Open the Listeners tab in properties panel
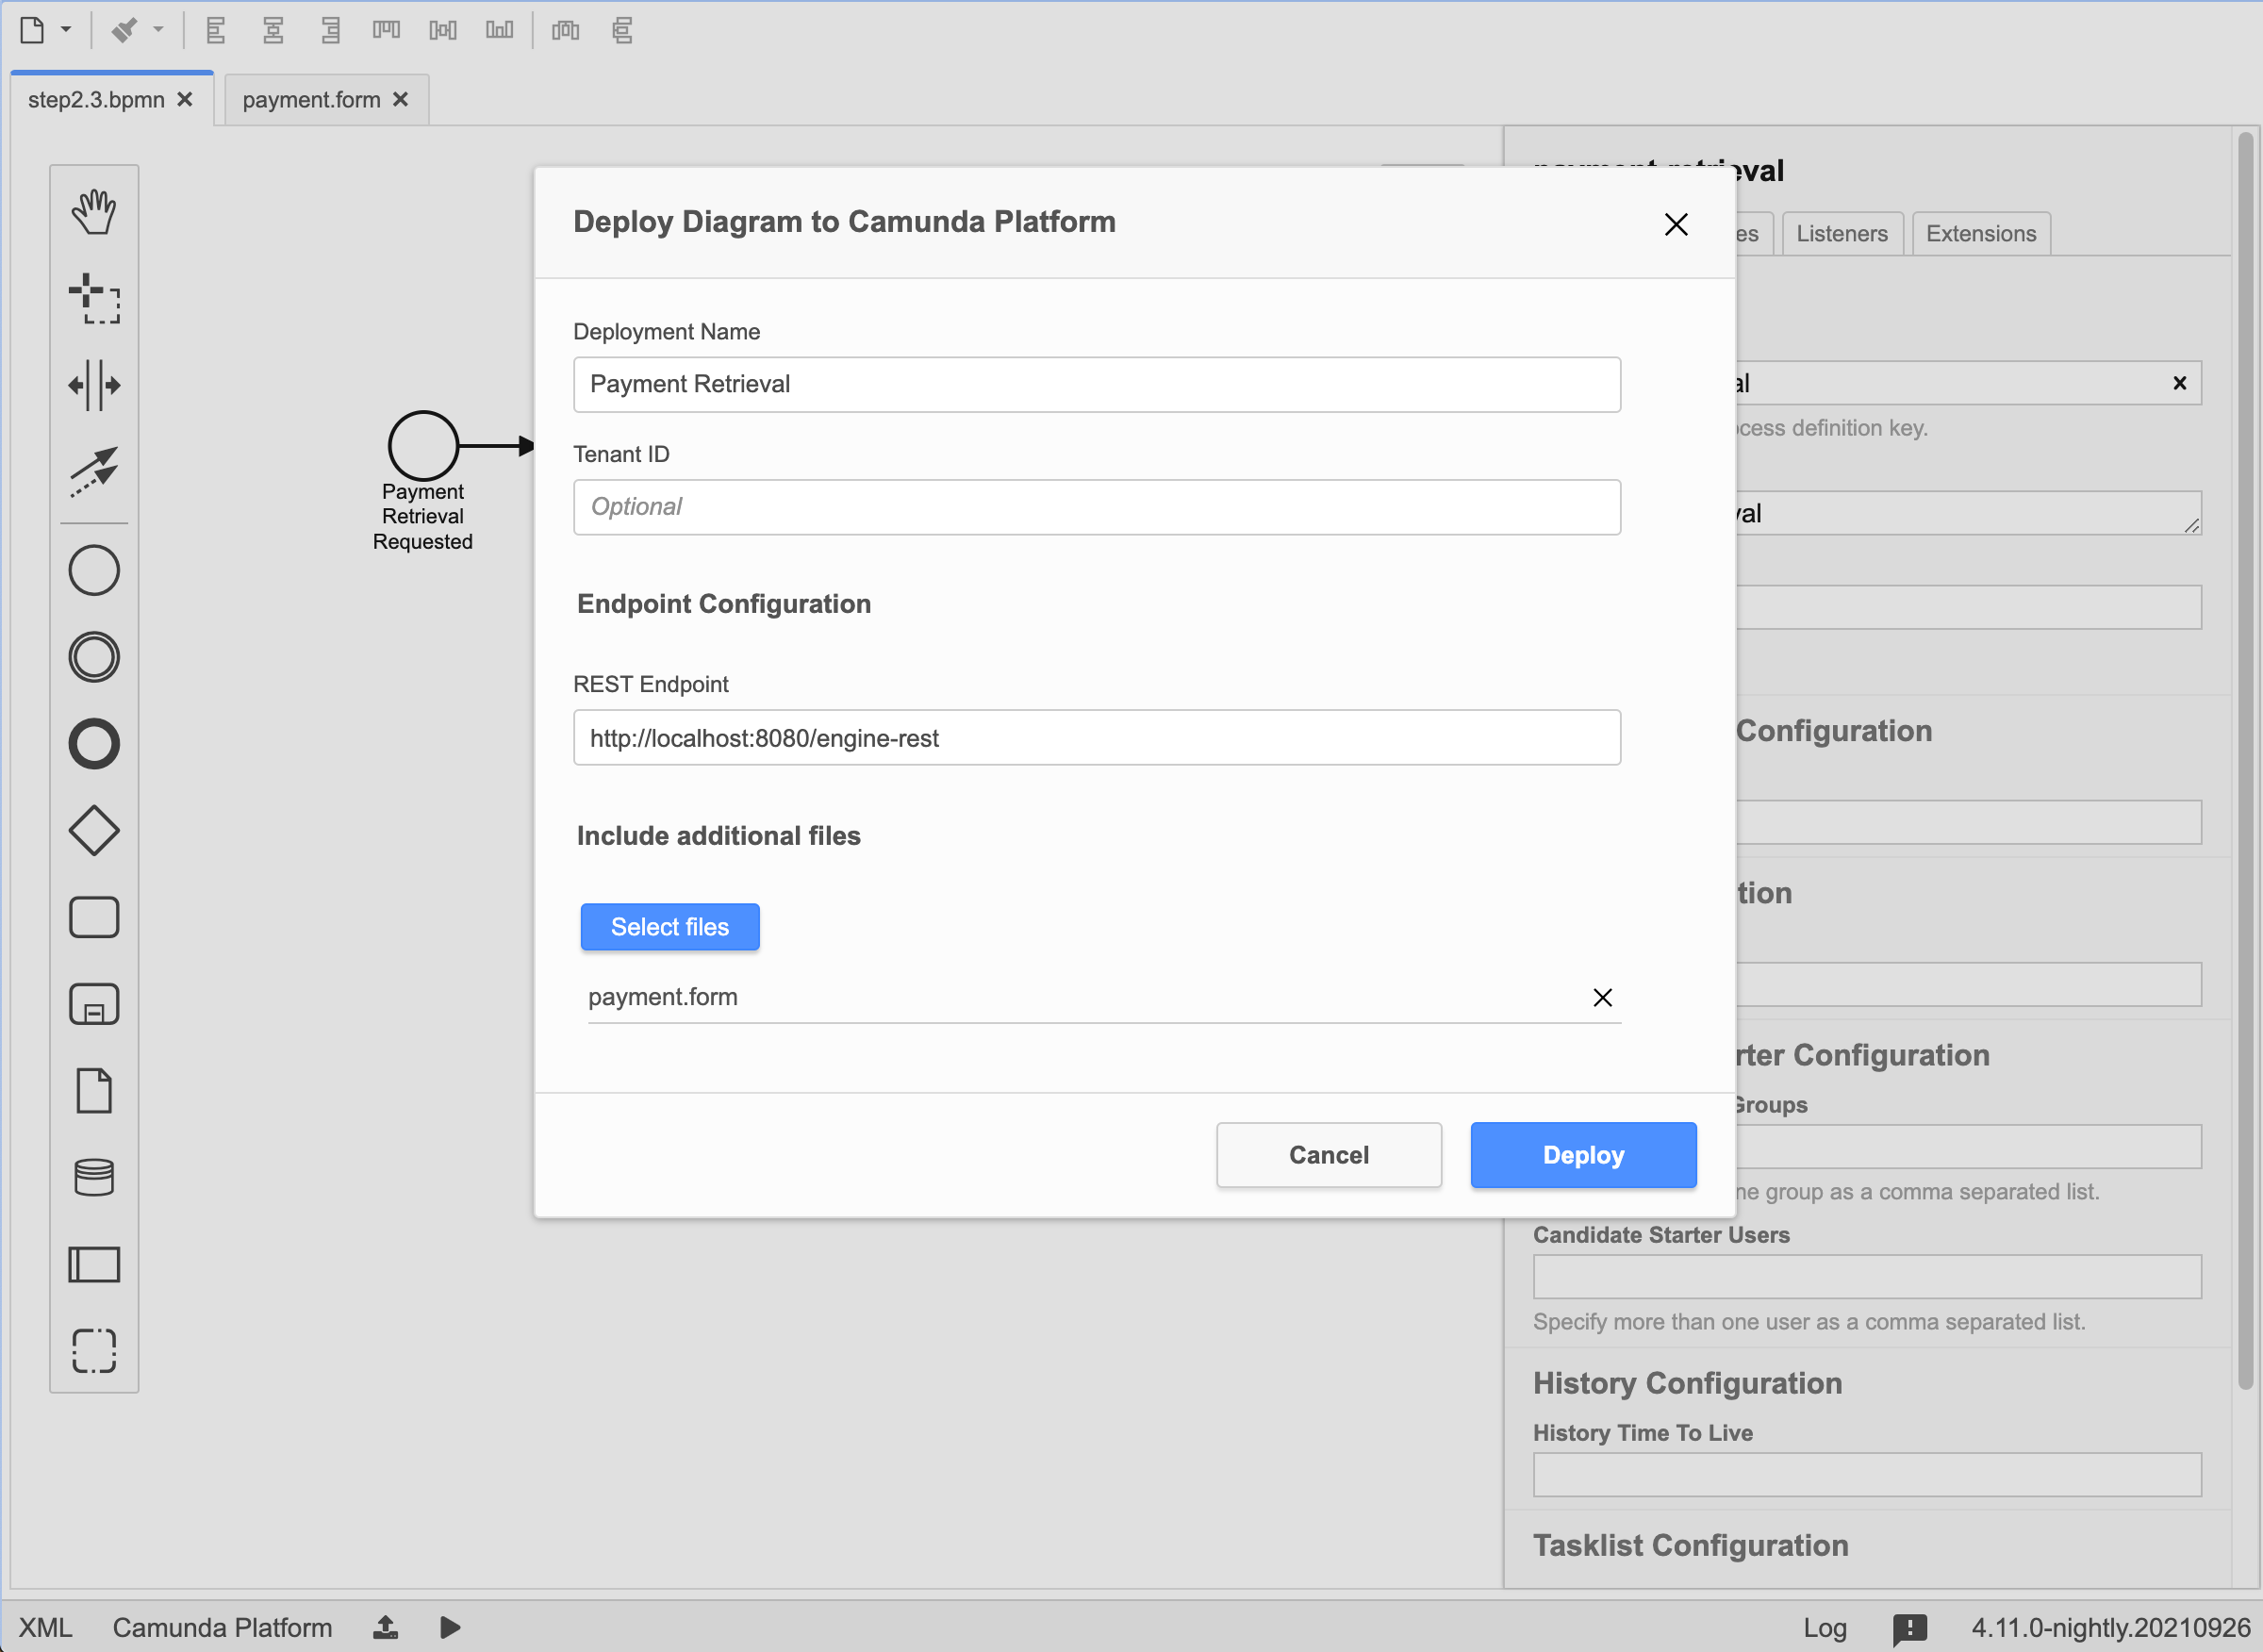Viewport: 2263px width, 1652px height. coord(1841,234)
